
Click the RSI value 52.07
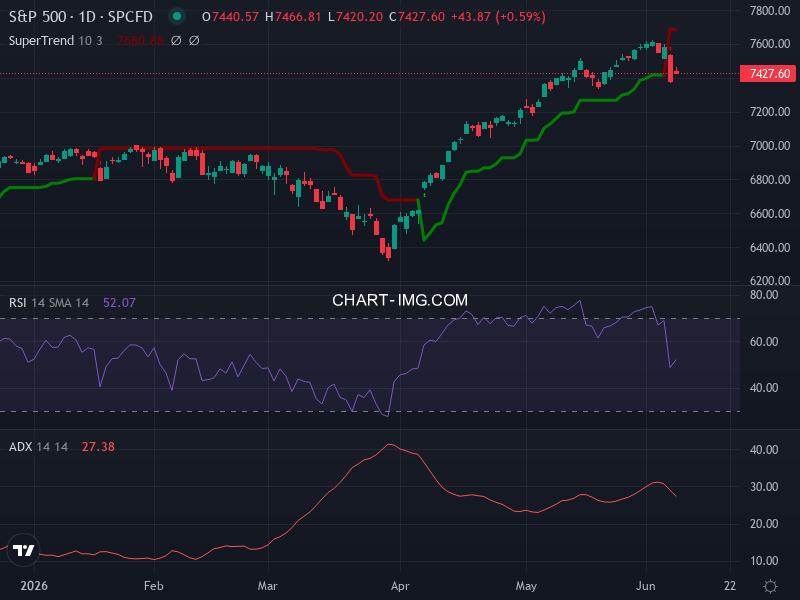coord(119,303)
